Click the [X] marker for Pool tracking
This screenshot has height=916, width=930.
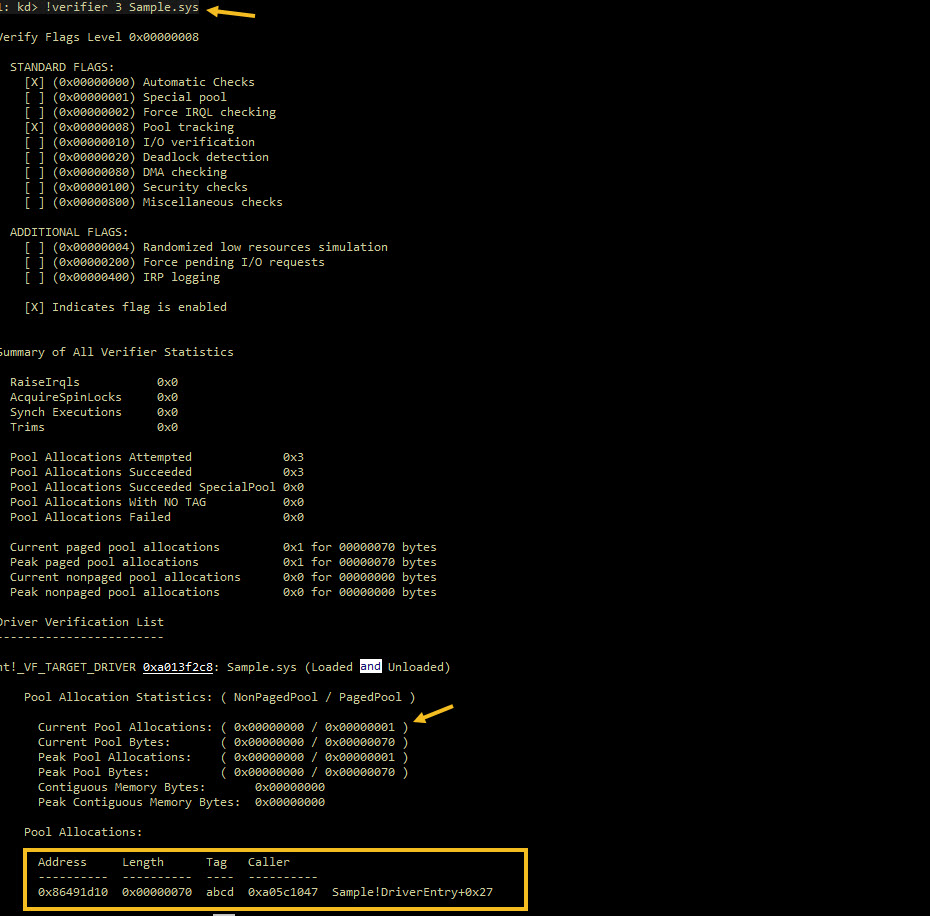34,127
